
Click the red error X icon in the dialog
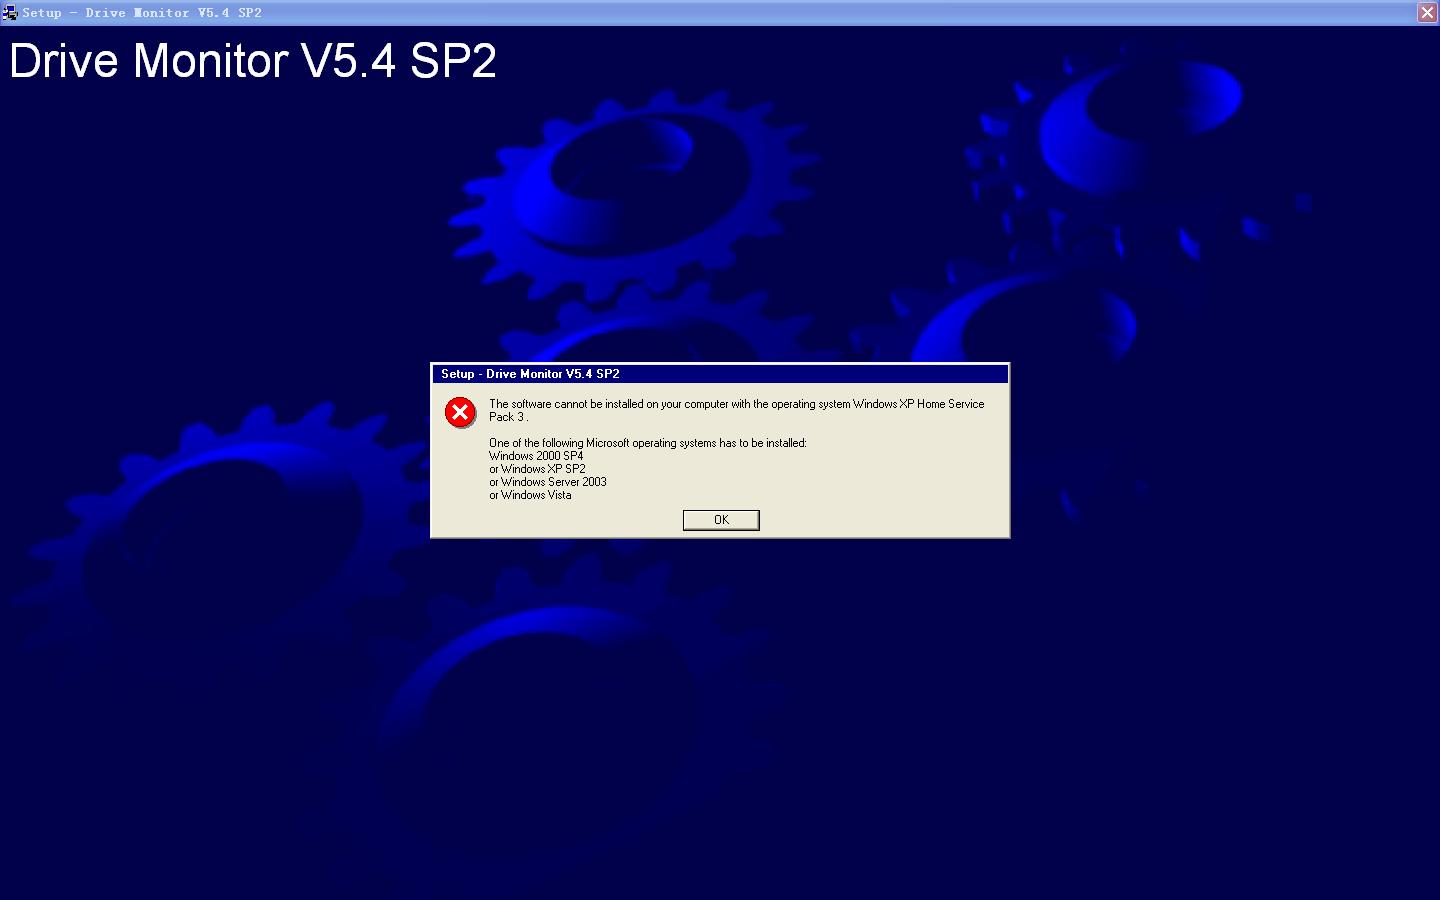(460, 412)
